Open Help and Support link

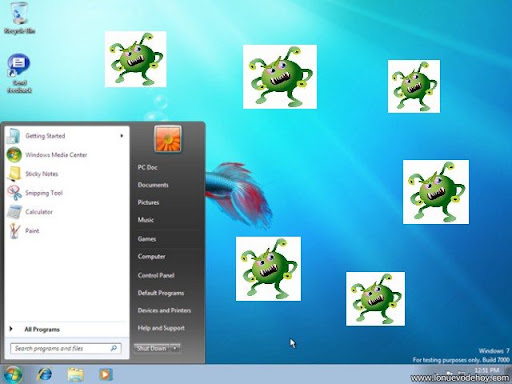click(161, 328)
